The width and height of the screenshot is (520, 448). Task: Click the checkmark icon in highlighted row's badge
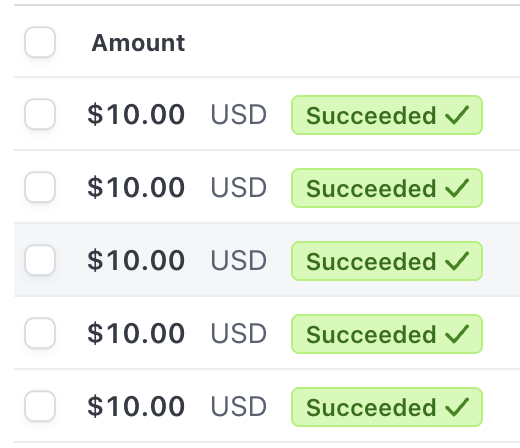coord(457,261)
